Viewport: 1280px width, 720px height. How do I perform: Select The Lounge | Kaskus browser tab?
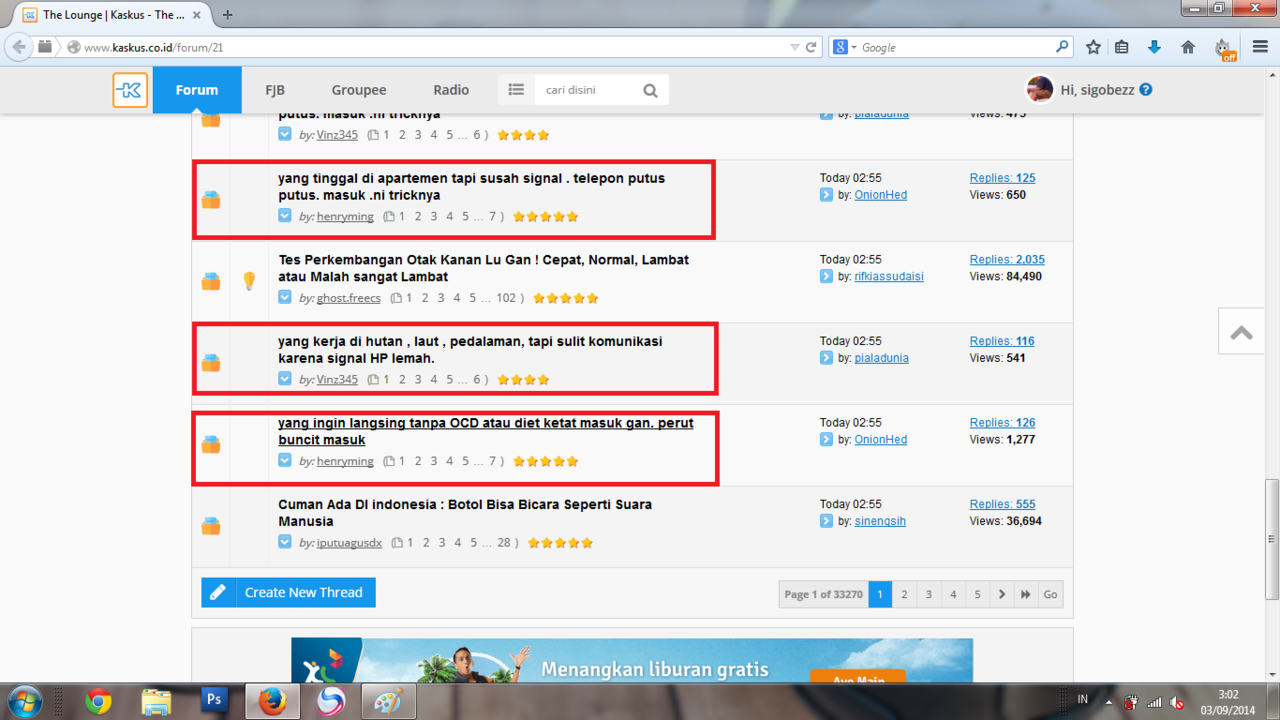coord(113,15)
